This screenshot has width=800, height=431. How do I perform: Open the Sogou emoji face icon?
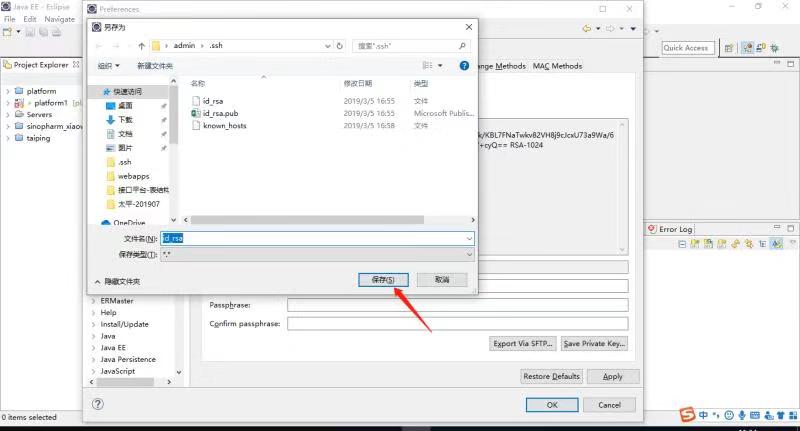pyautogui.click(x=729, y=415)
